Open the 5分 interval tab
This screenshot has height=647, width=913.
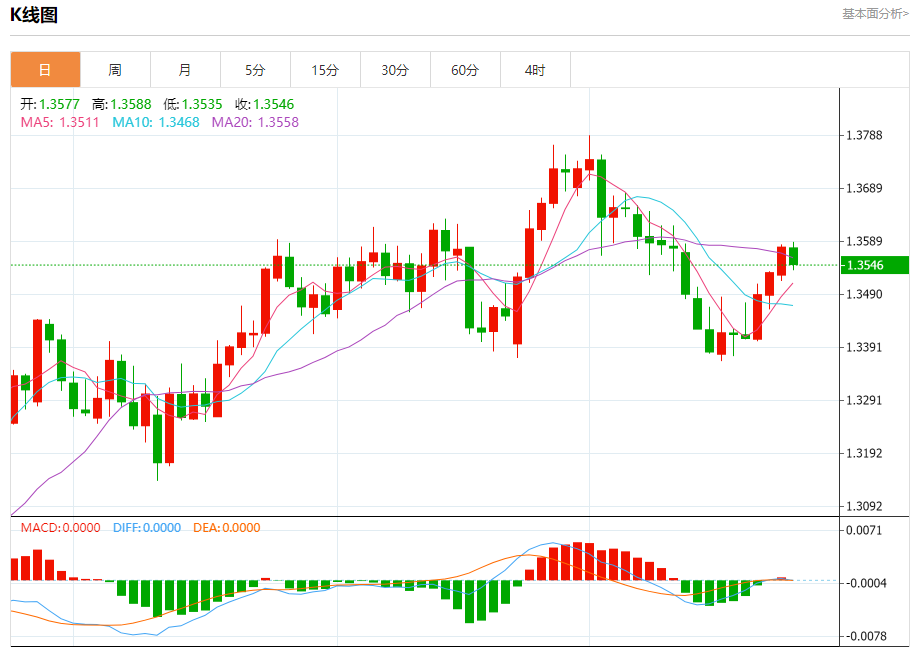pyautogui.click(x=255, y=70)
